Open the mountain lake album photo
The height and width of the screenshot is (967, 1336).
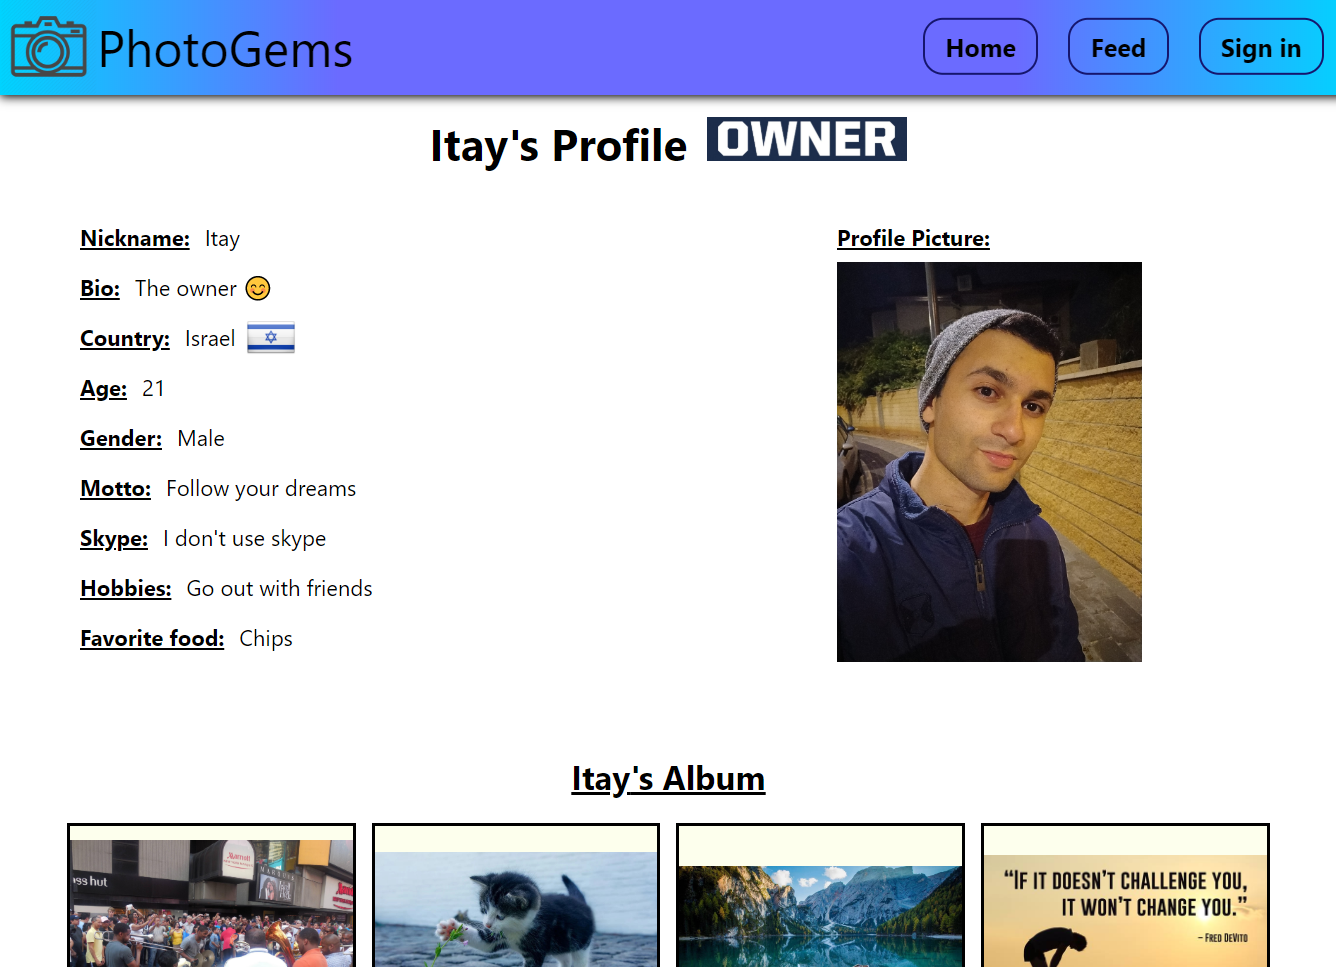(x=820, y=916)
